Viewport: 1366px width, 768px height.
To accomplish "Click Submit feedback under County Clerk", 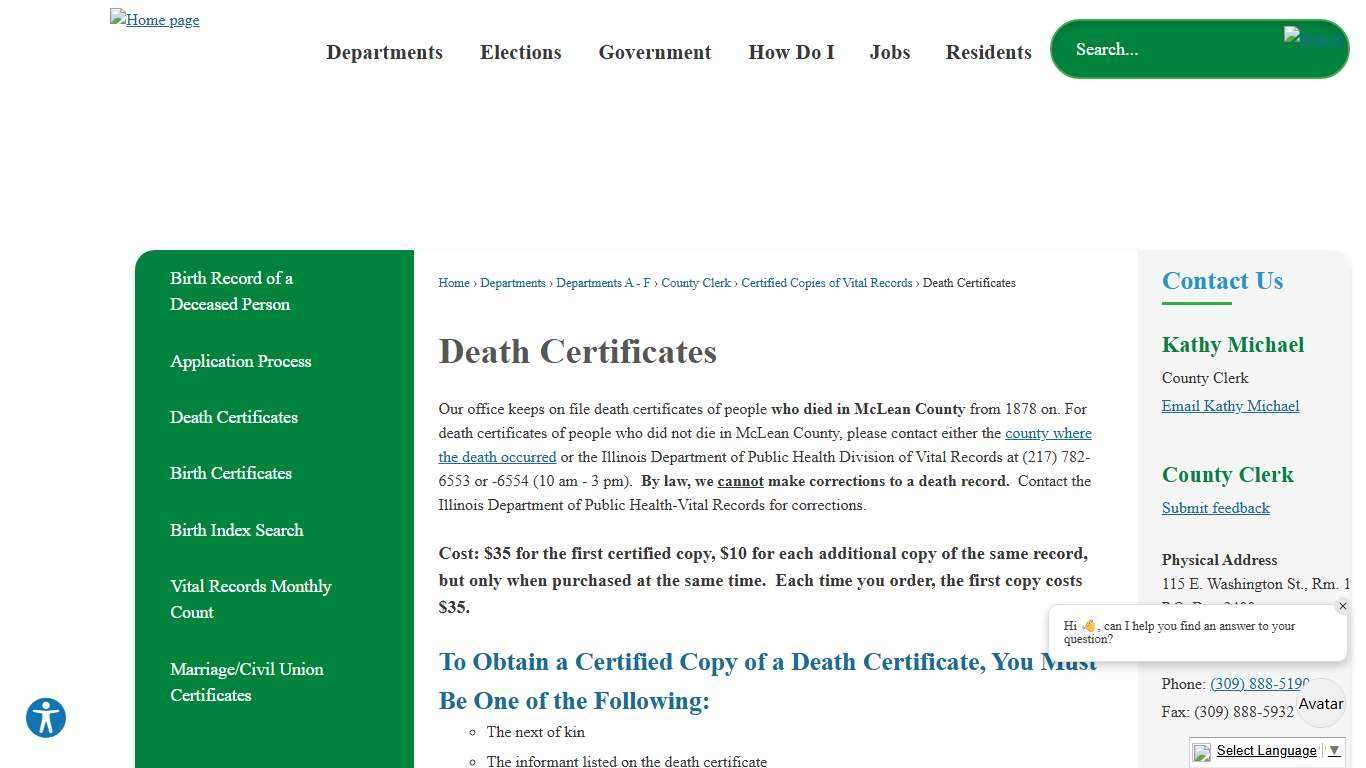I will [x=1215, y=508].
